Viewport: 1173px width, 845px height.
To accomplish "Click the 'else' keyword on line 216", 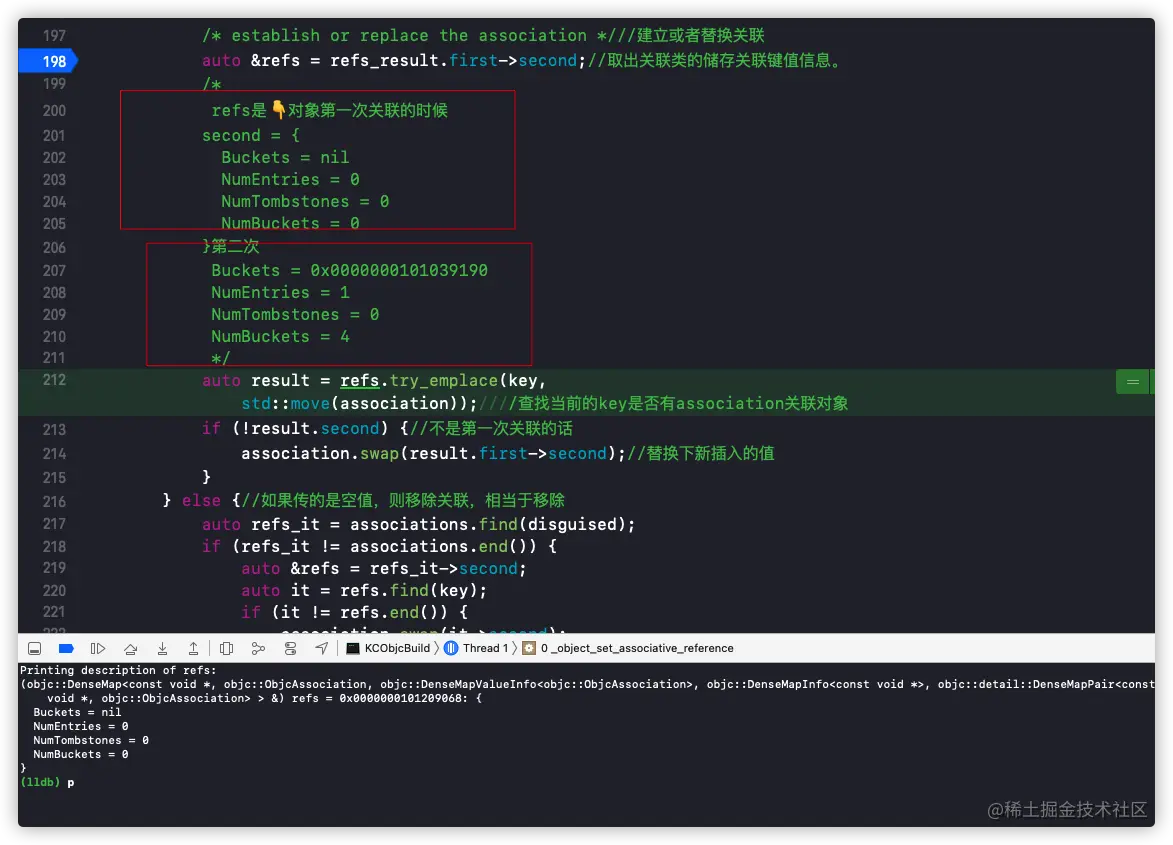I will (x=201, y=500).
